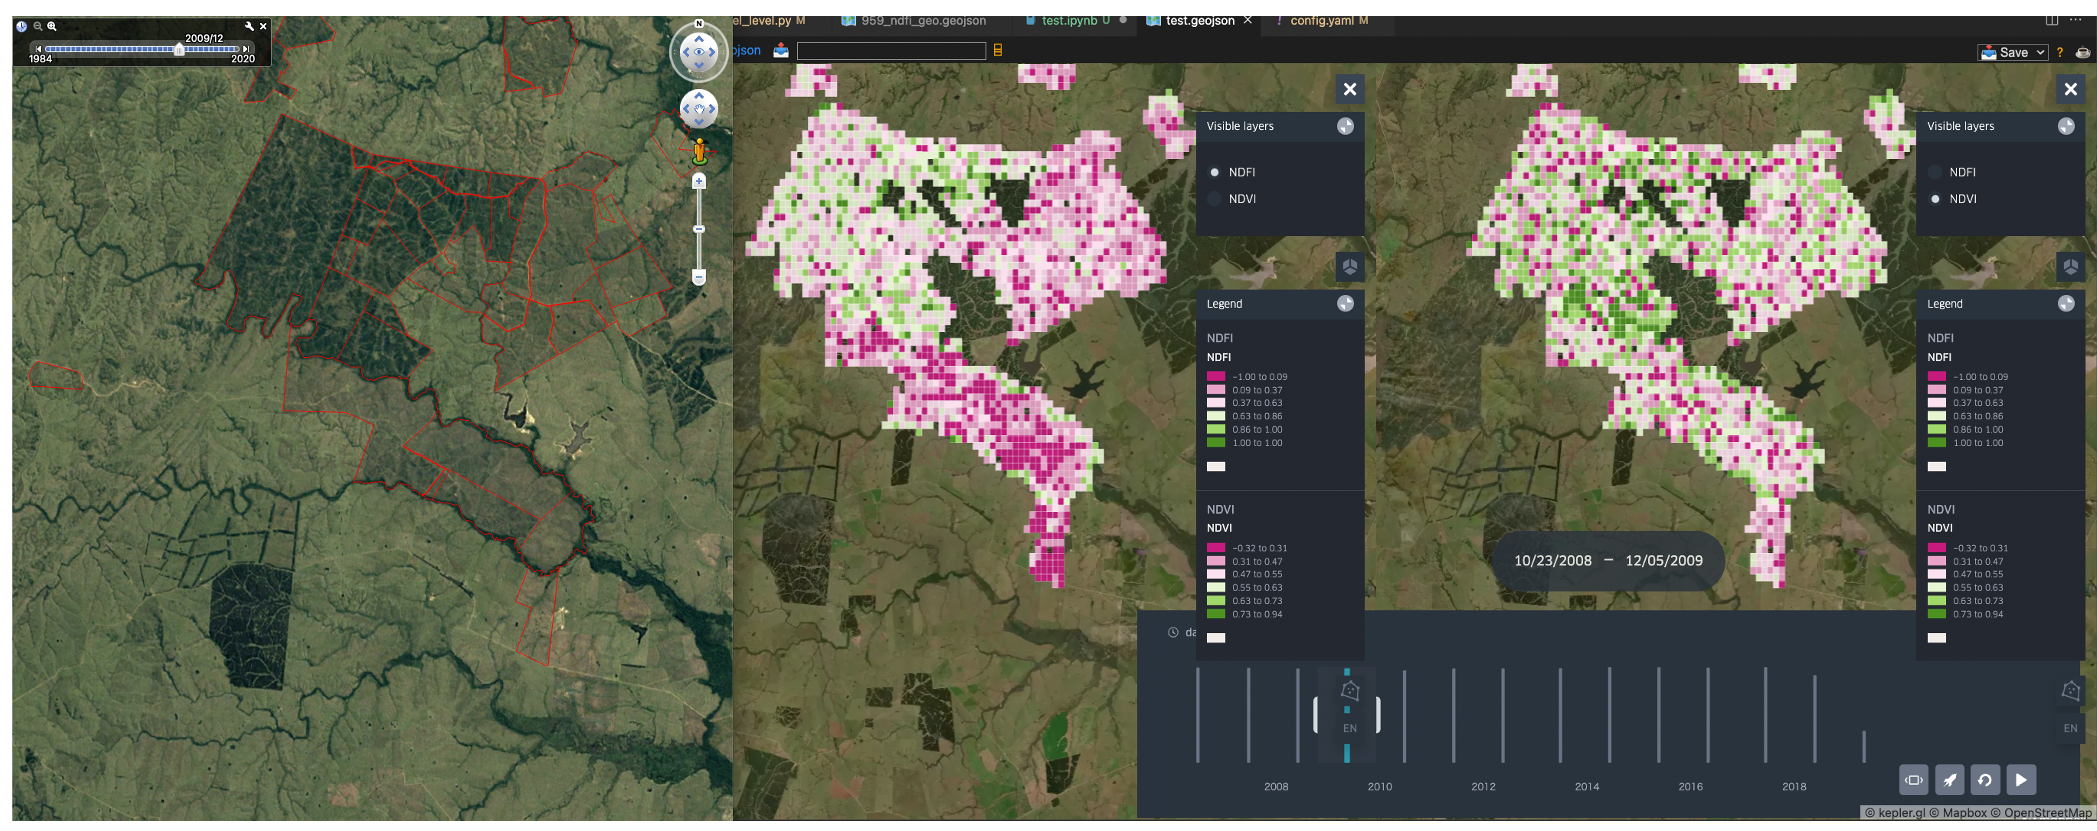Screen dimensions: 2097x831
Task: Zoom in the historical imagery time slider
Action: pos(52,26)
